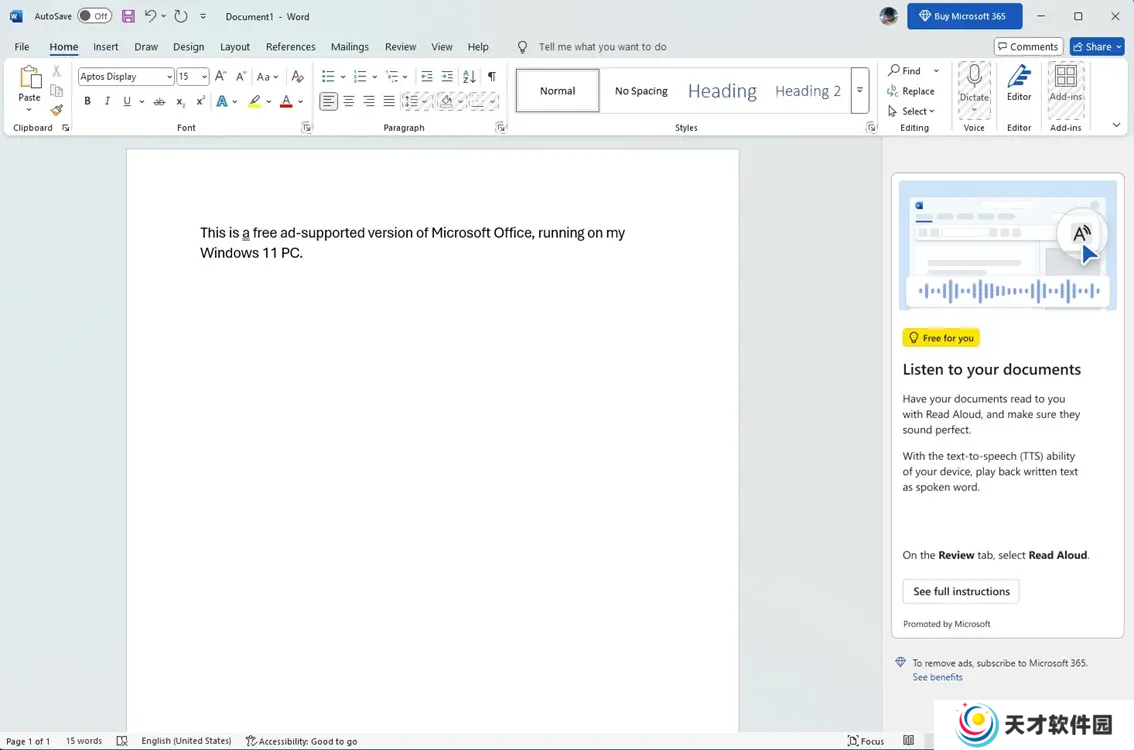Expand the bullet library dropdown arrow

[x=343, y=77]
